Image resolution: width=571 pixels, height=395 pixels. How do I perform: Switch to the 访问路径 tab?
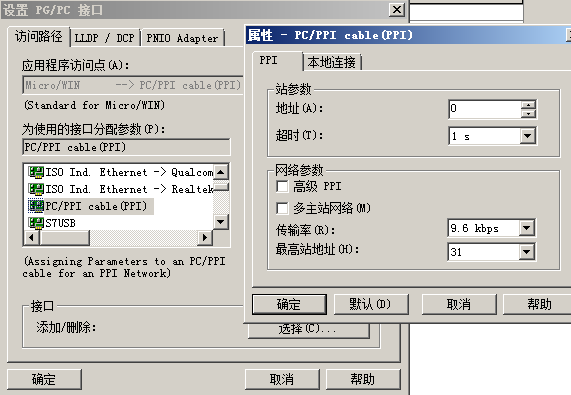(39, 36)
